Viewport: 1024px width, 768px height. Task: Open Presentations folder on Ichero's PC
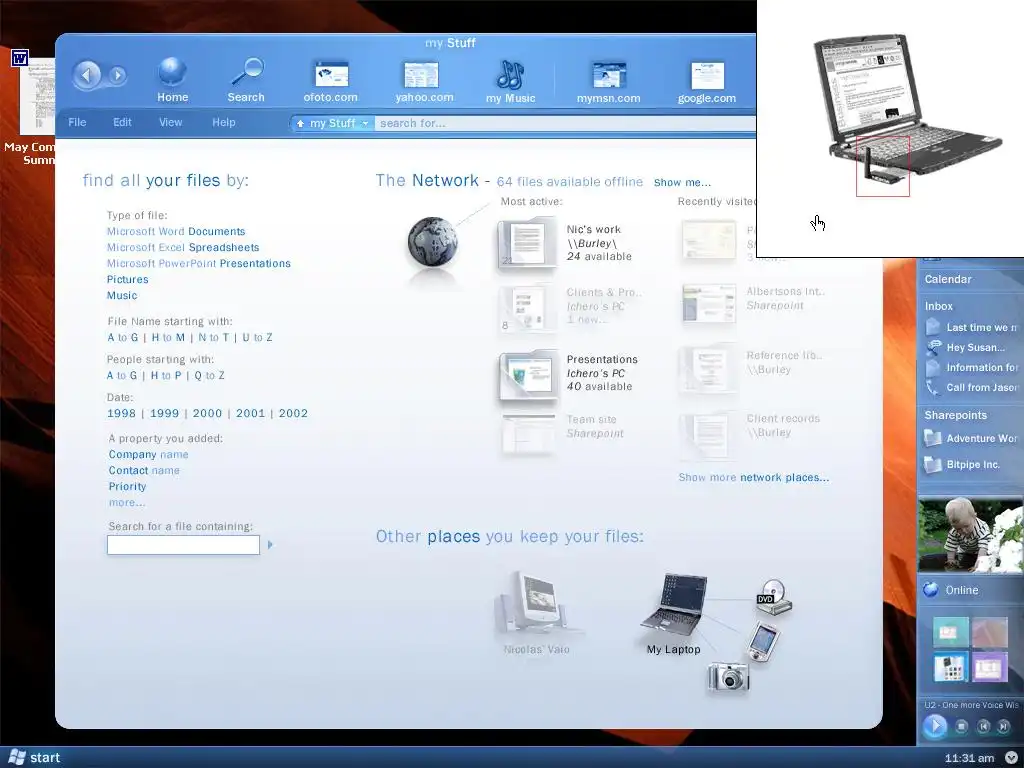[x=528, y=374]
